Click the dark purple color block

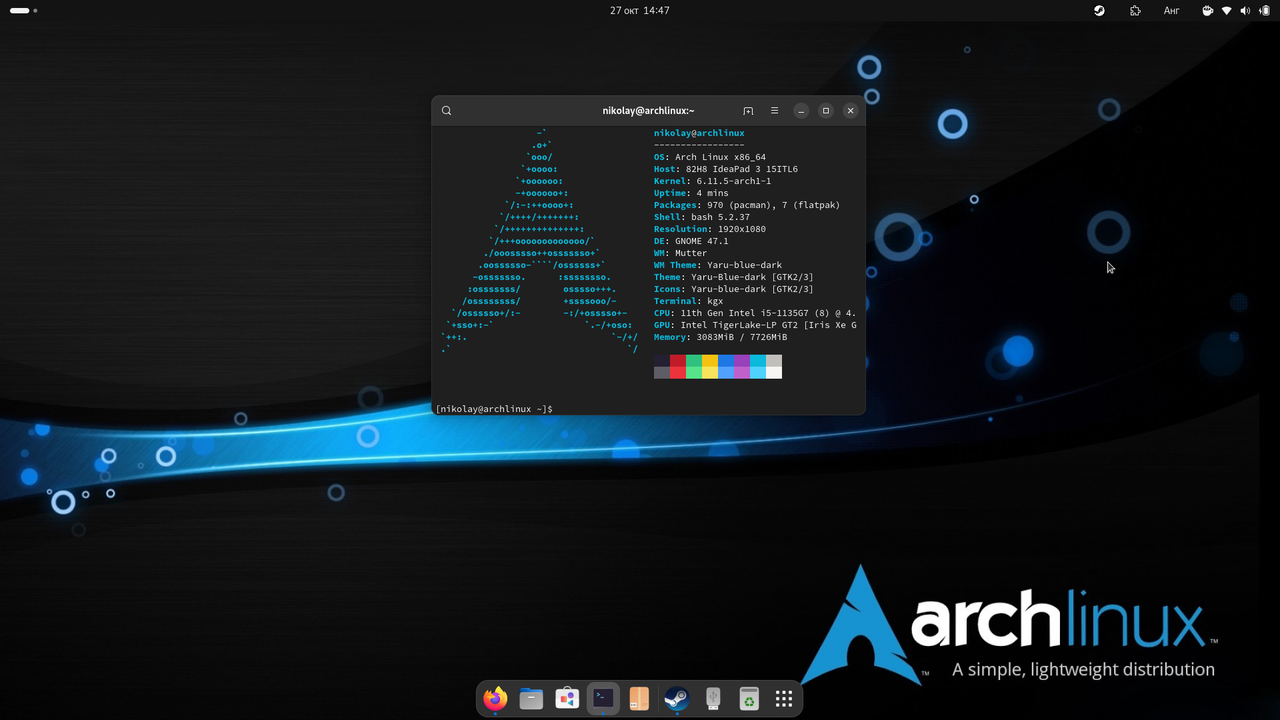742,361
